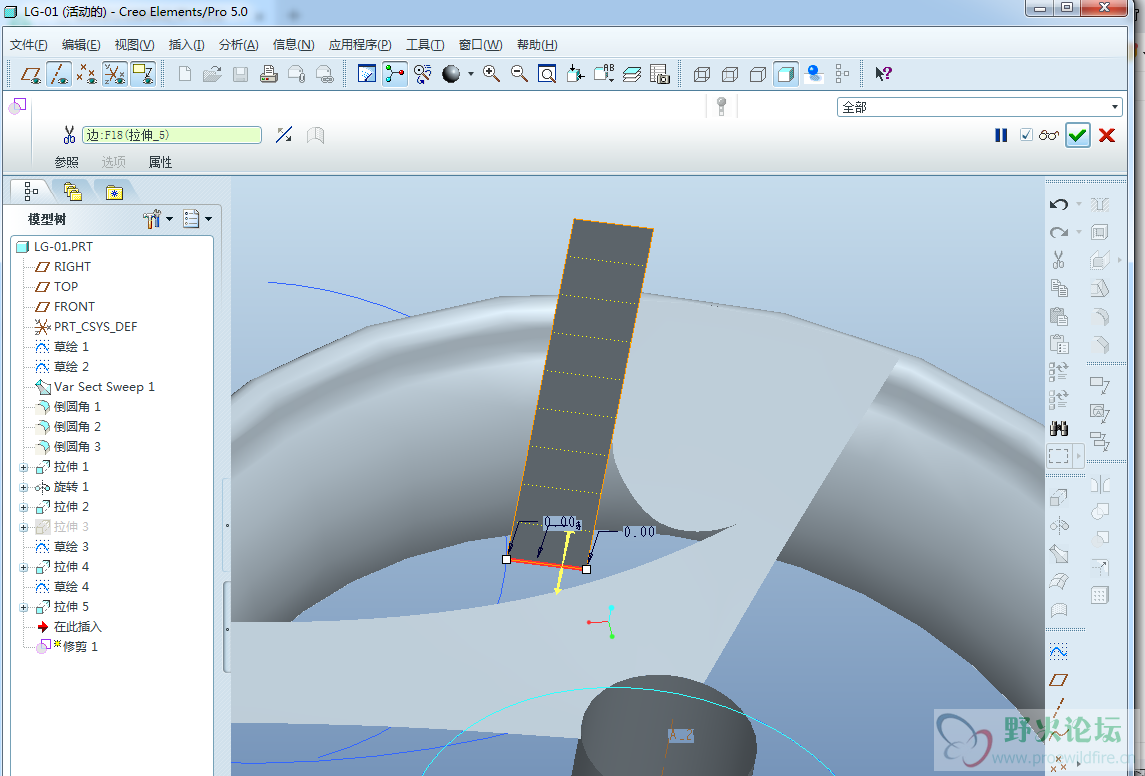Open the layers tool
1145x776 pixels.
(632, 74)
